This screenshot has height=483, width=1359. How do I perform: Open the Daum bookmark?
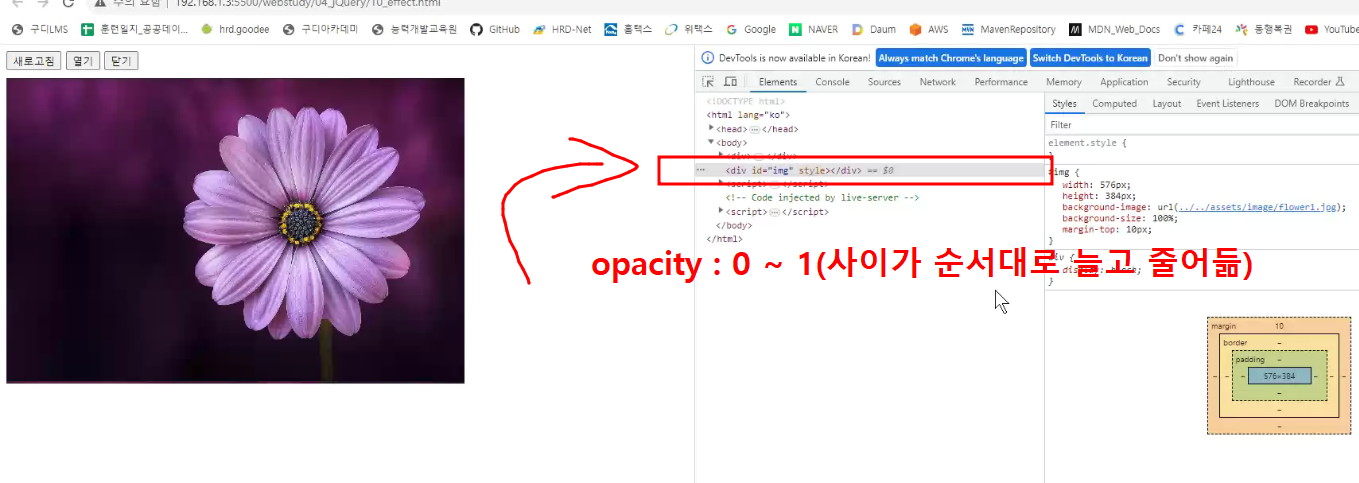pos(873,29)
